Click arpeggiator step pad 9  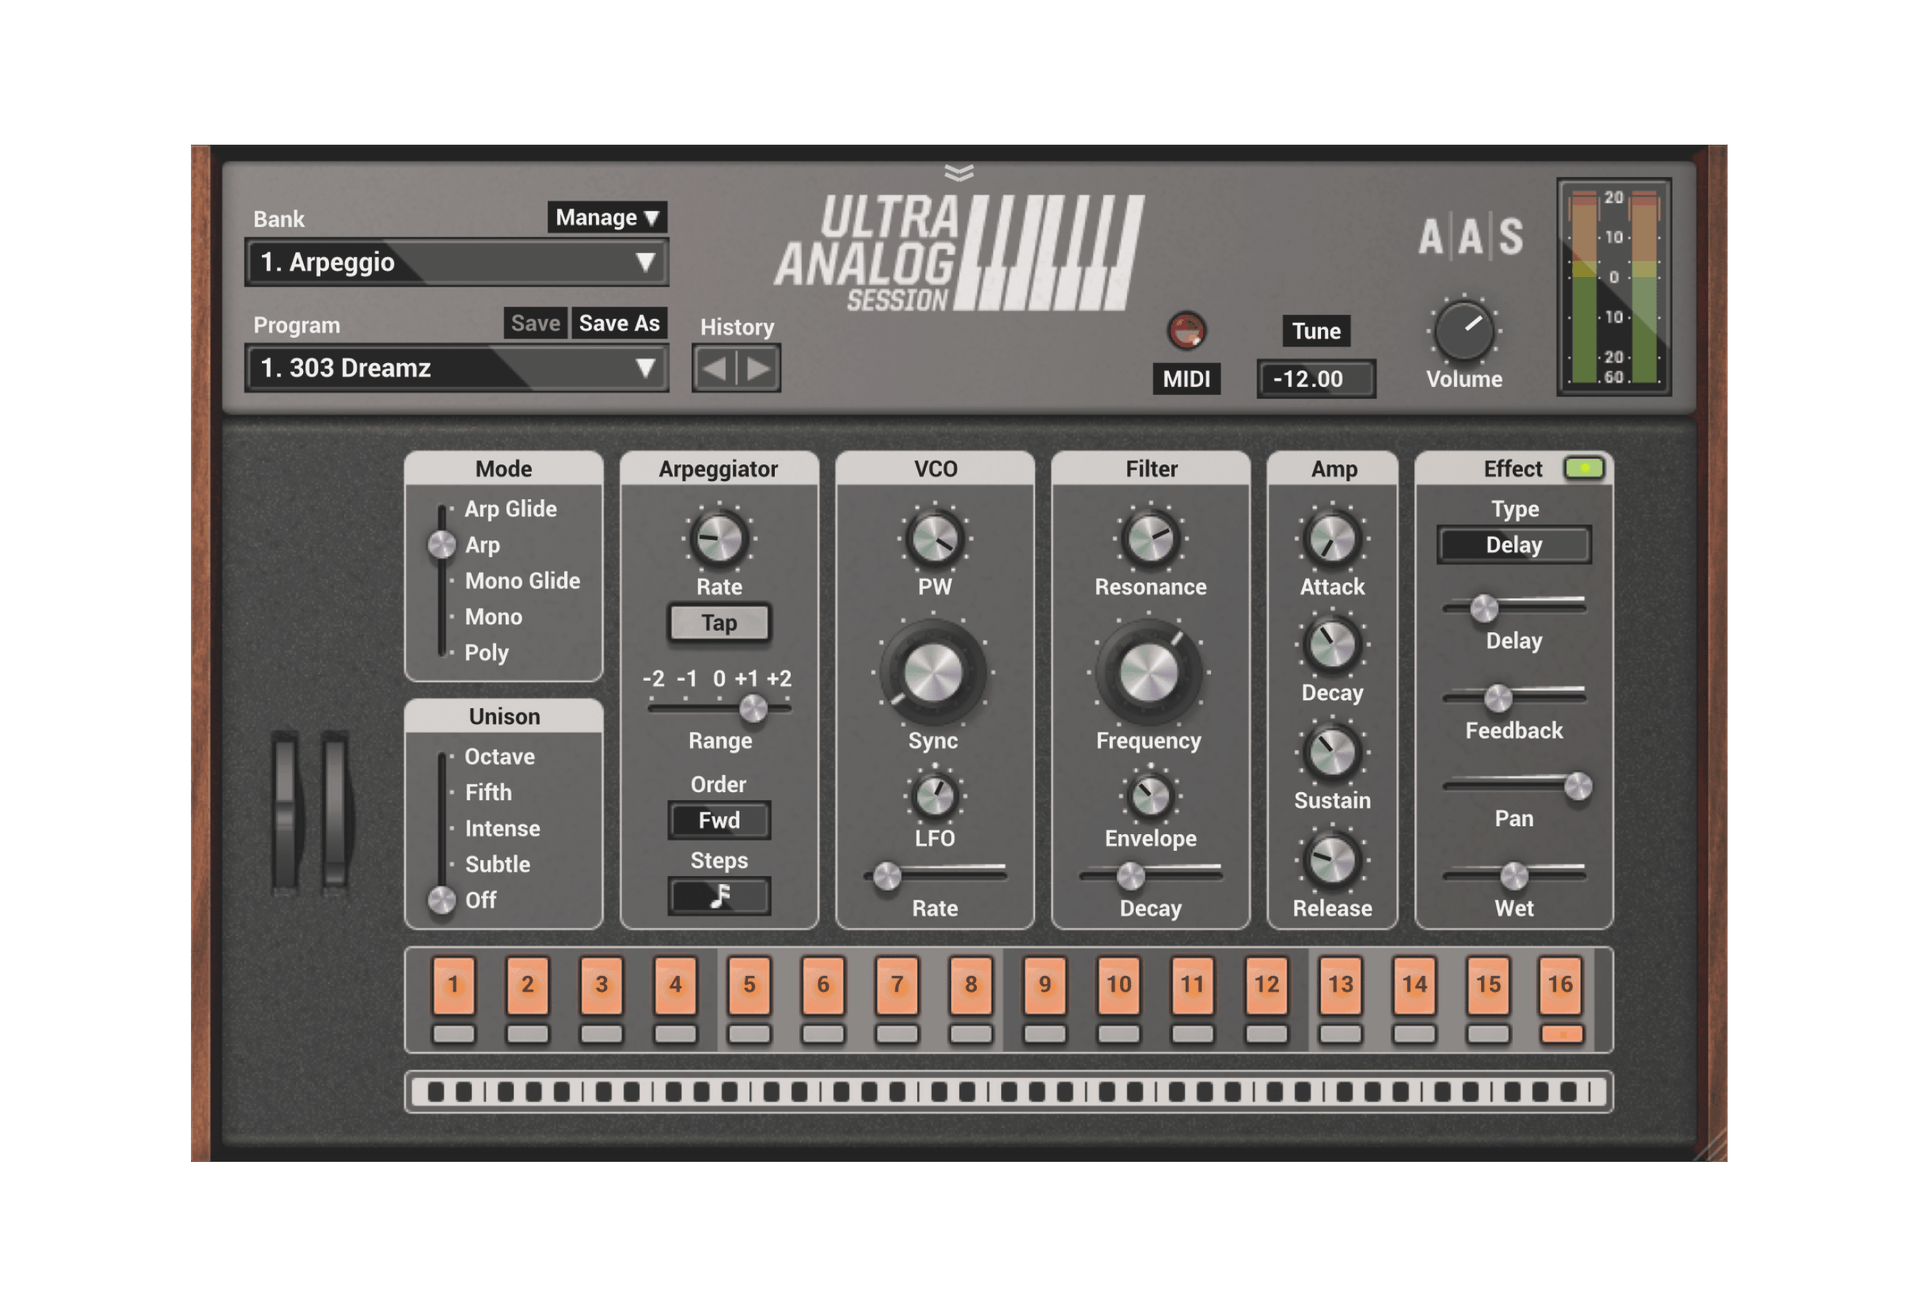point(1045,985)
